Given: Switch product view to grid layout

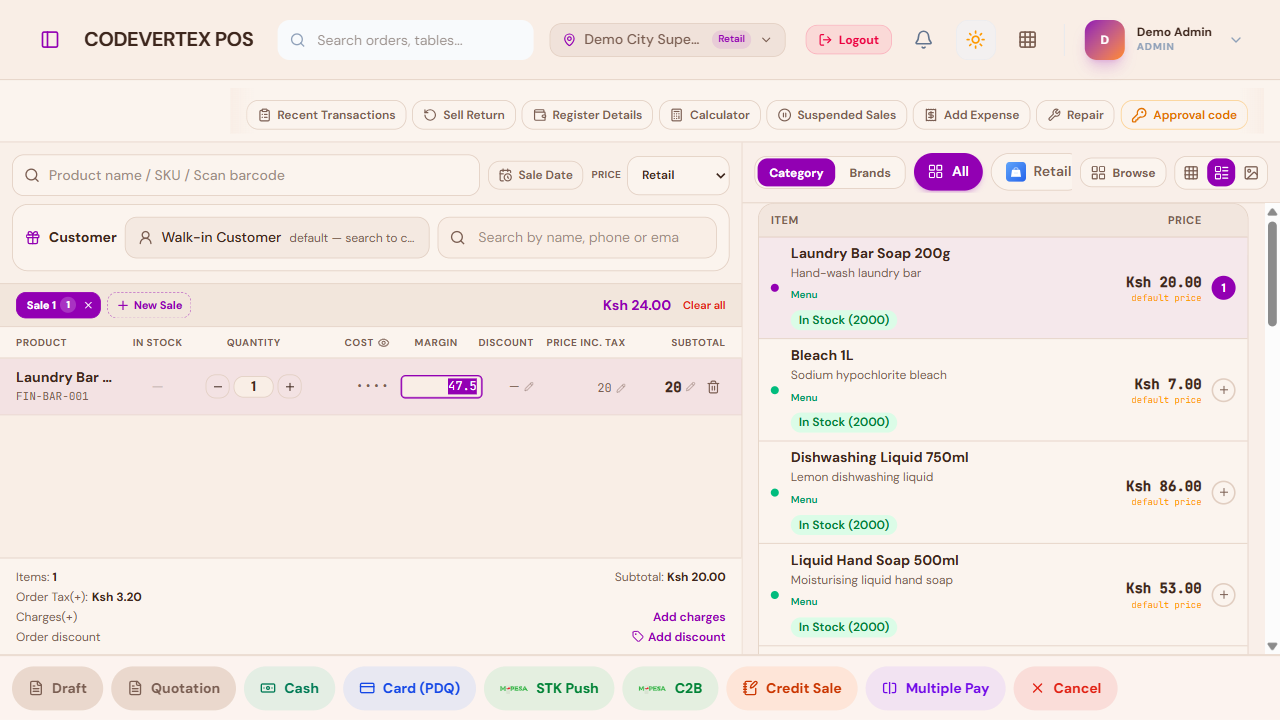Looking at the screenshot, I should click(x=1191, y=173).
